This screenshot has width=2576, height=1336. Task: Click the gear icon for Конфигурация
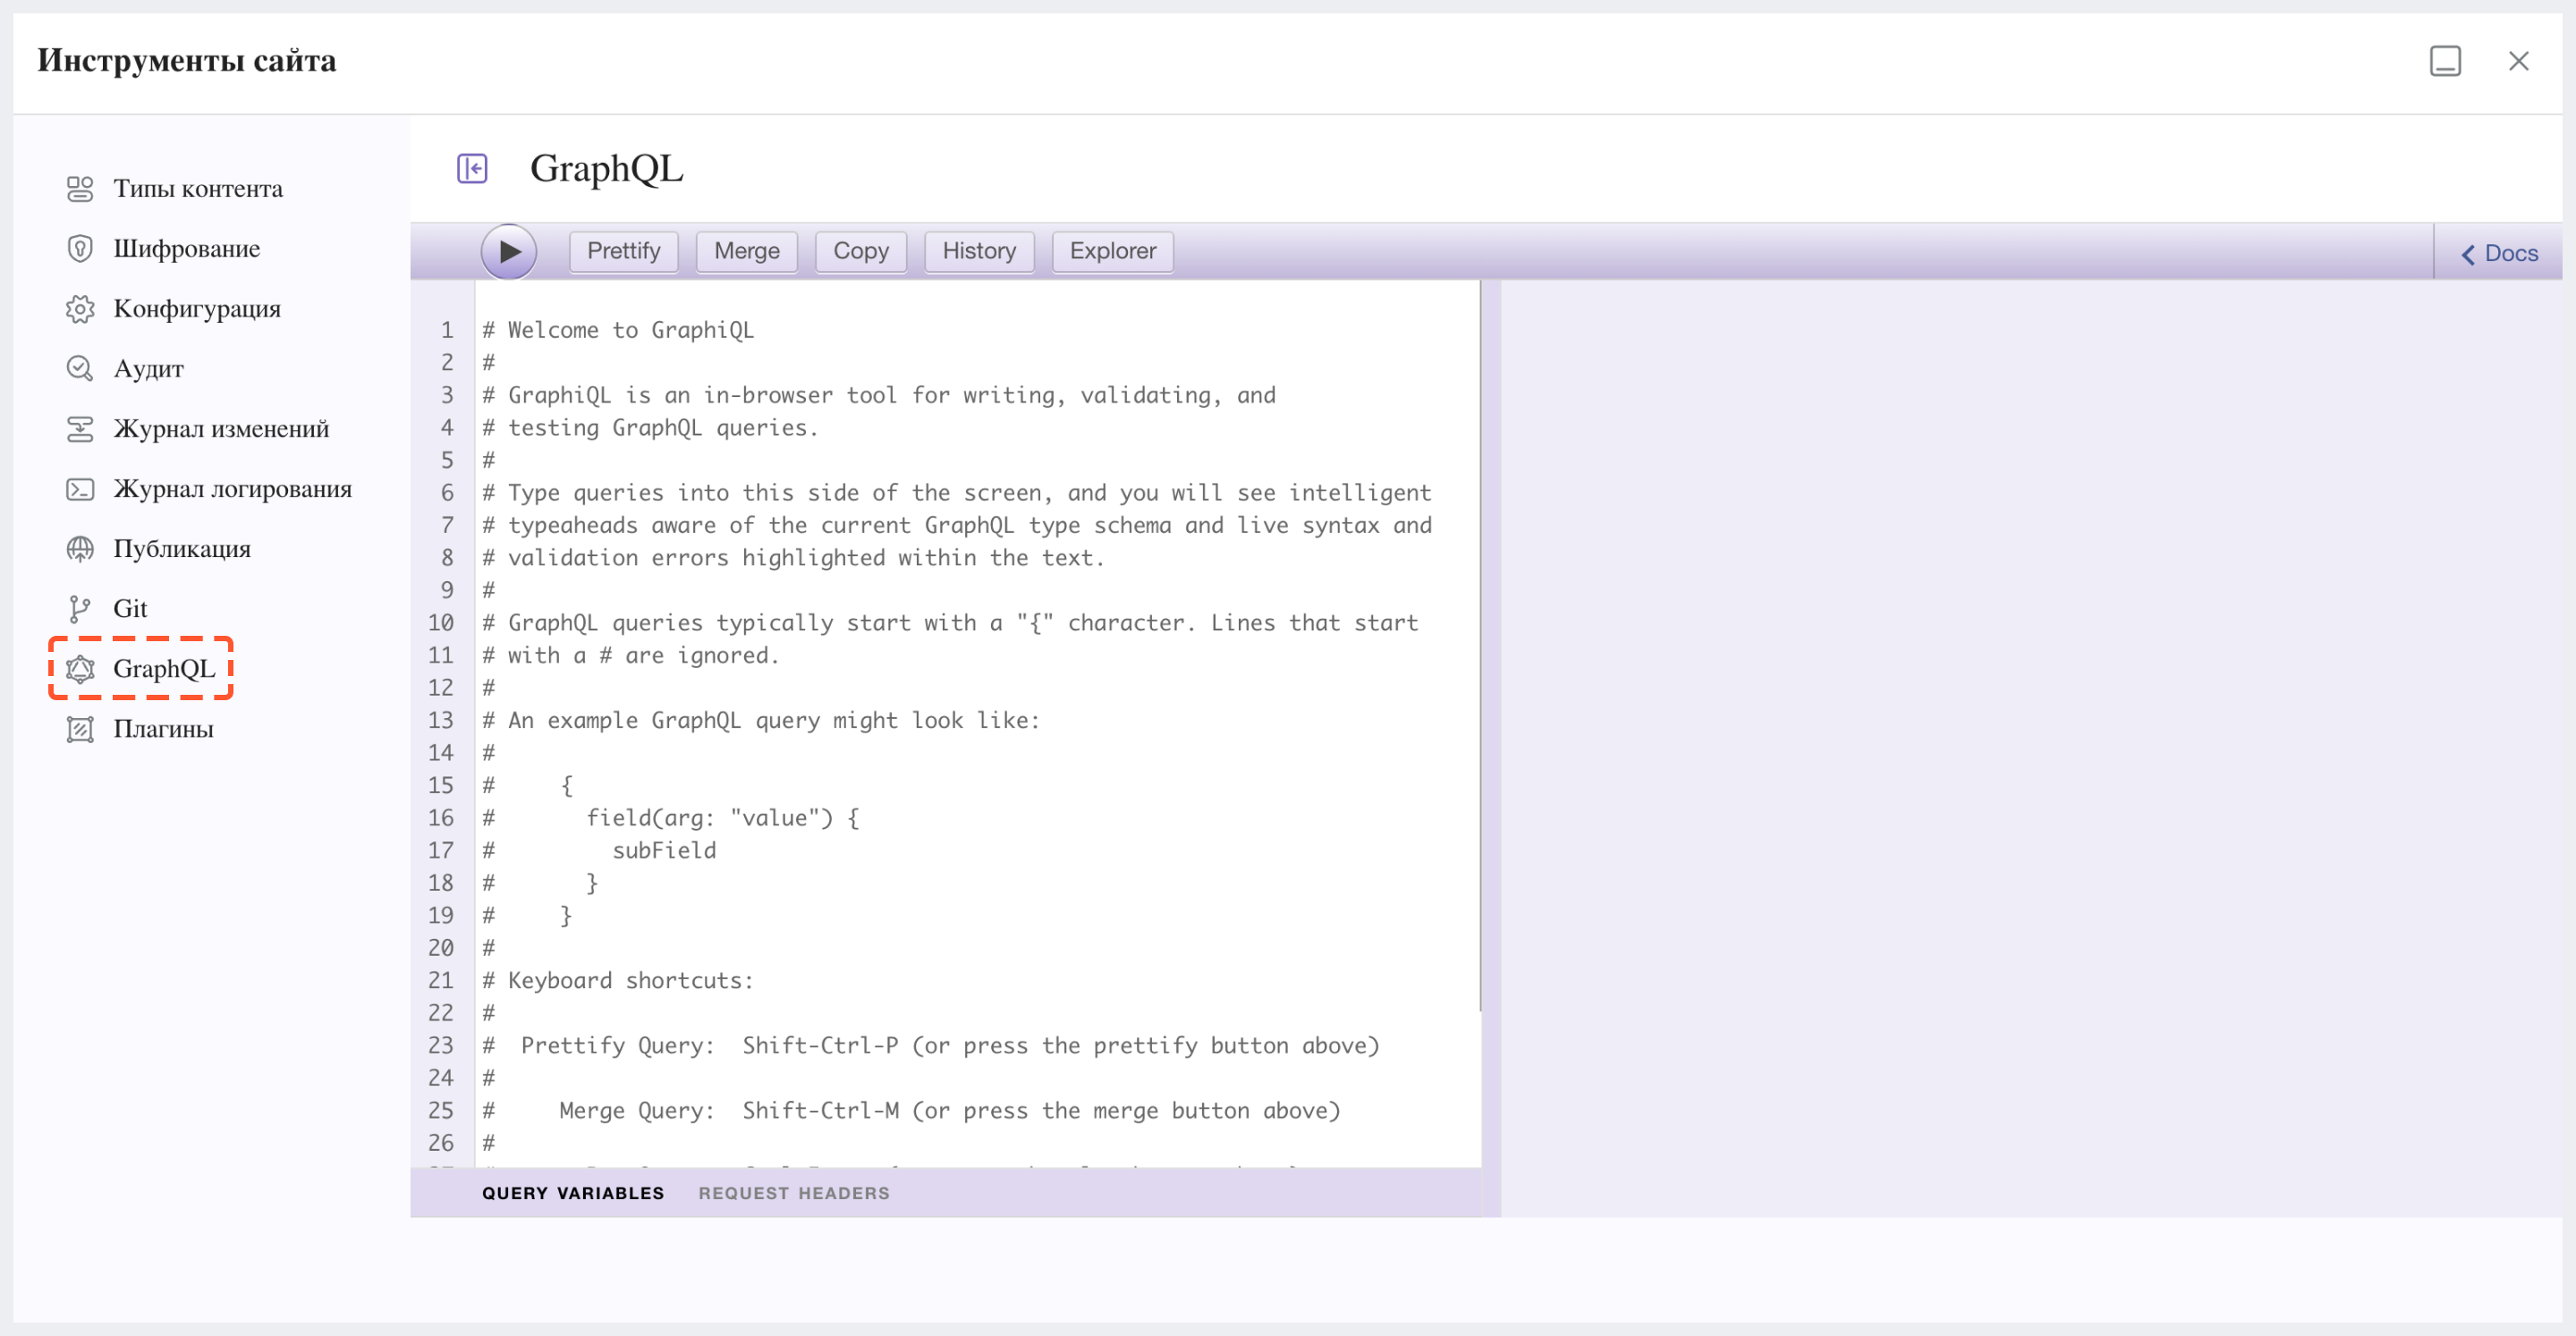pyautogui.click(x=80, y=309)
